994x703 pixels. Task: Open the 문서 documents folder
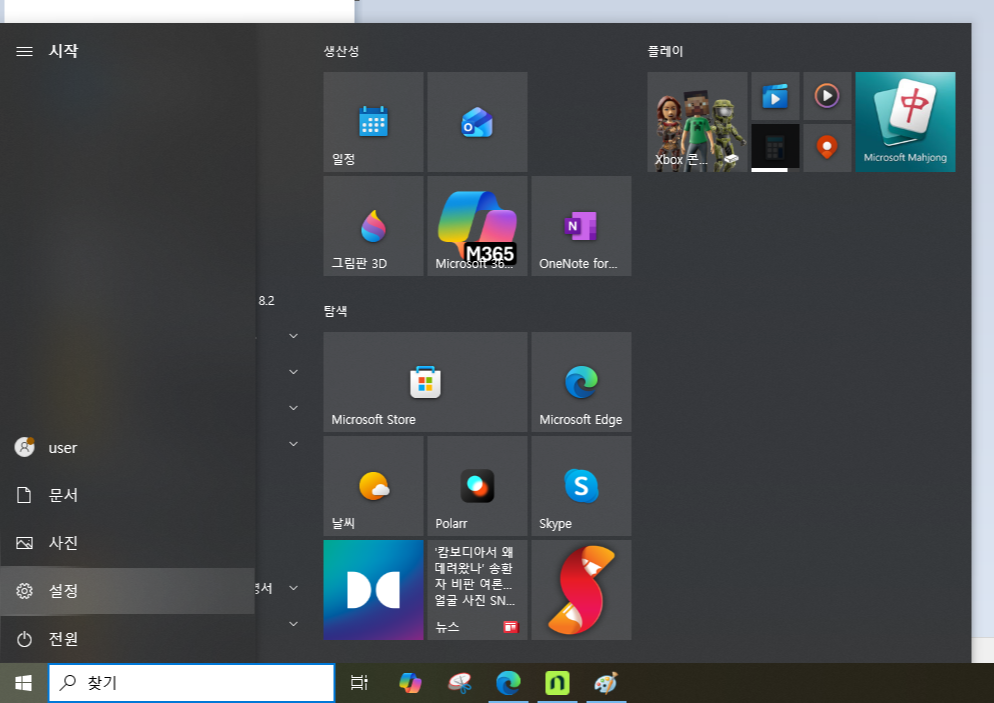click(127, 495)
